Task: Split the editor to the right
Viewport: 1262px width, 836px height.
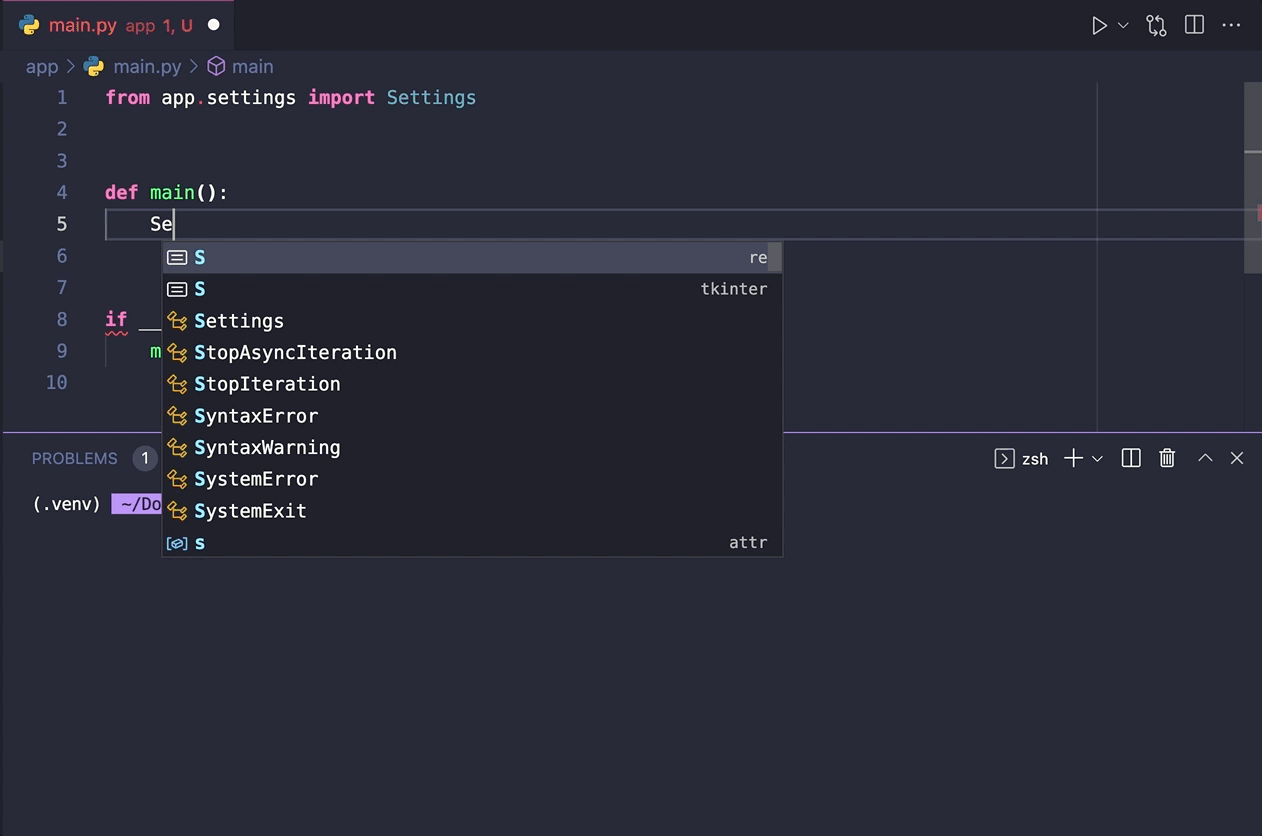Action: [1194, 25]
